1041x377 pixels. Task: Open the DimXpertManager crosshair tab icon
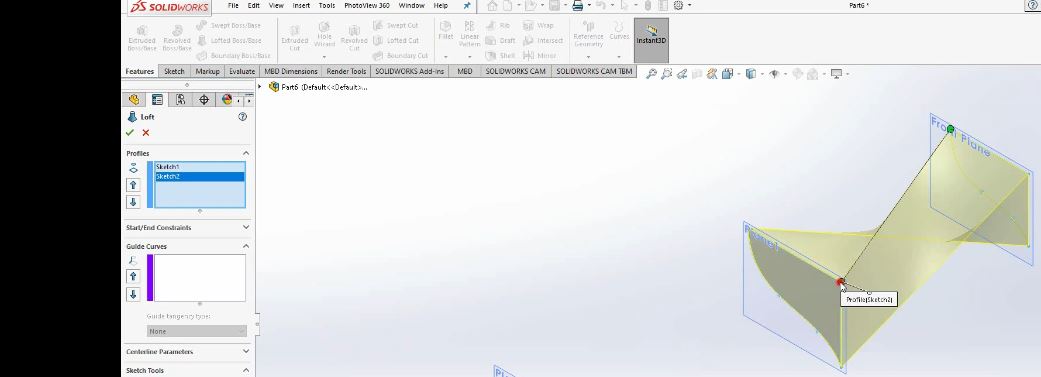tap(204, 100)
